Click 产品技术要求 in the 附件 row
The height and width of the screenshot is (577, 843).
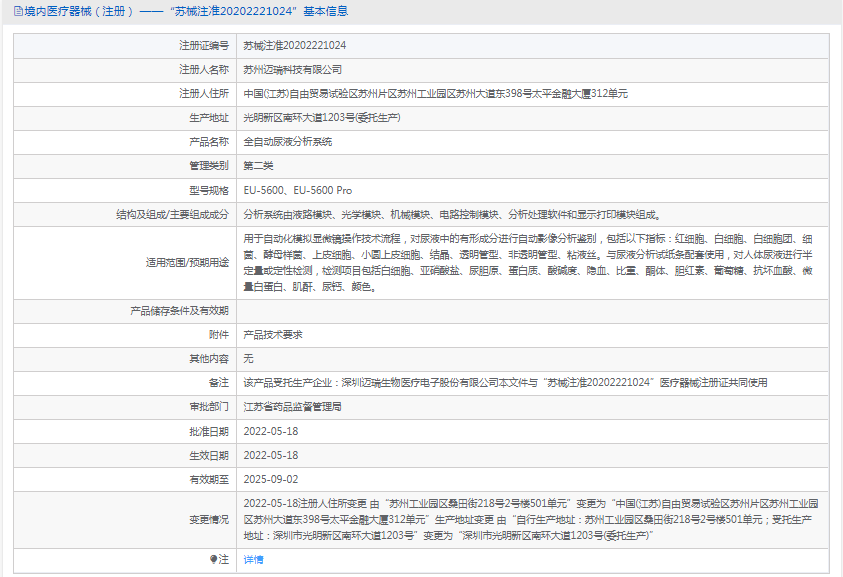click(273, 335)
